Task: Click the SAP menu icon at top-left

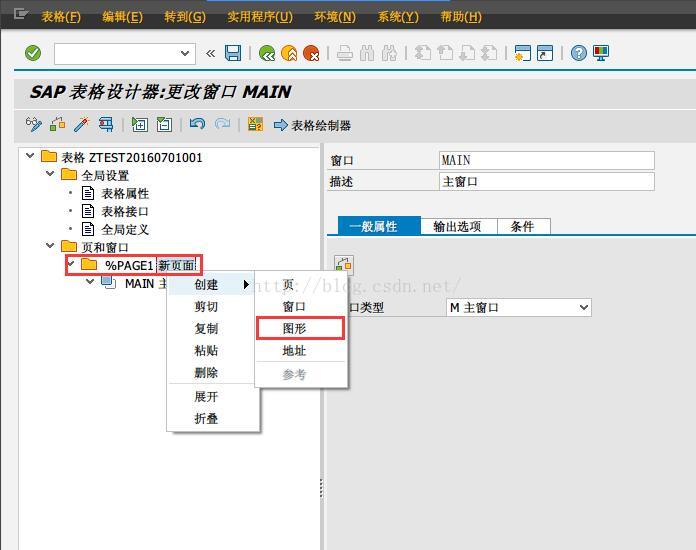Action: [20, 15]
